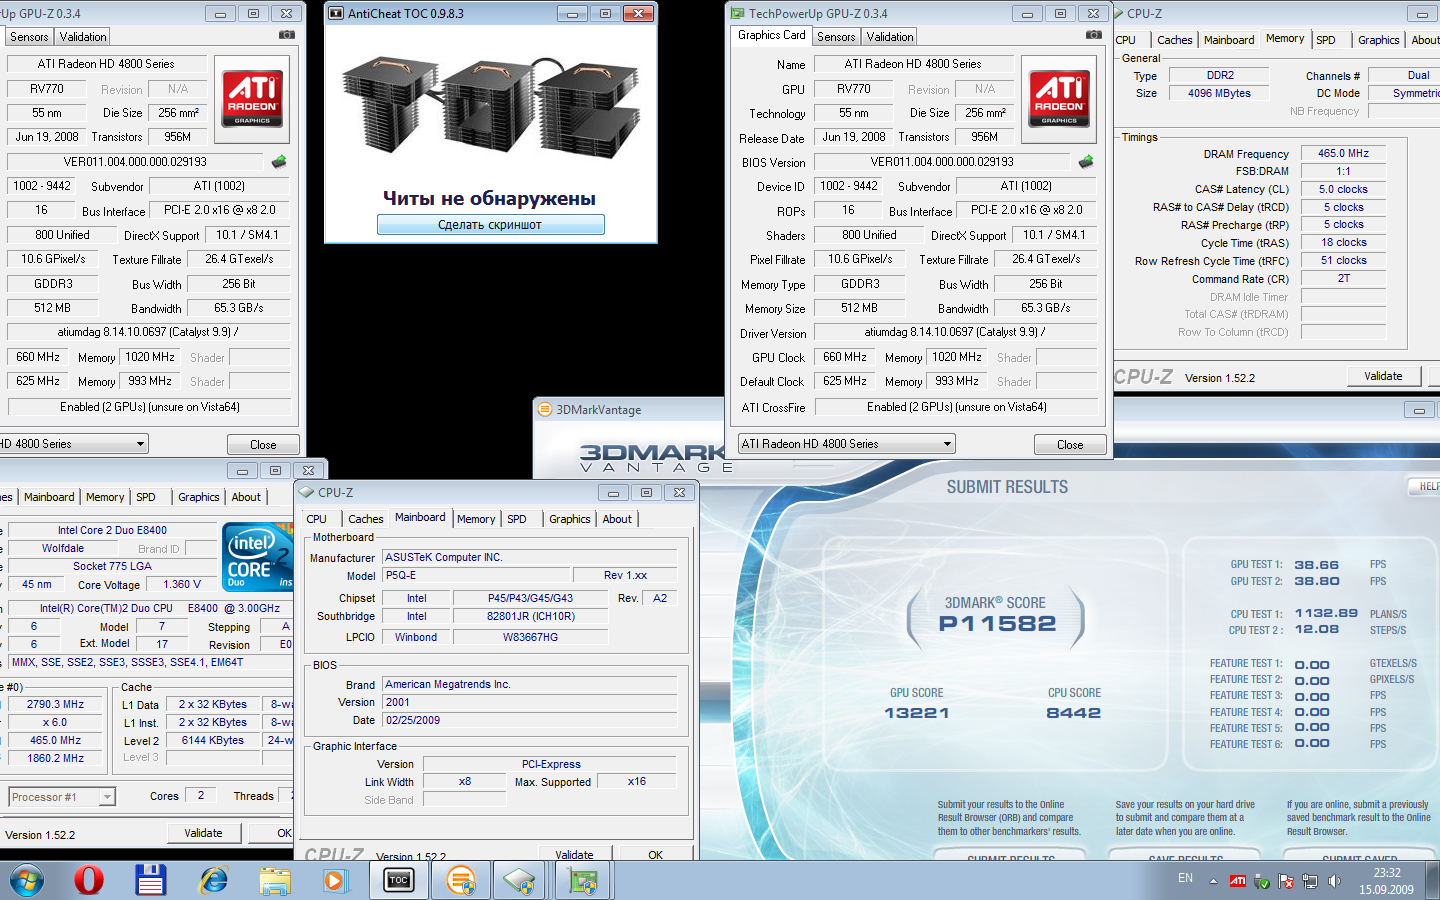Click 3DMarkVantage title bar icon
This screenshot has height=900, width=1440.
545,409
